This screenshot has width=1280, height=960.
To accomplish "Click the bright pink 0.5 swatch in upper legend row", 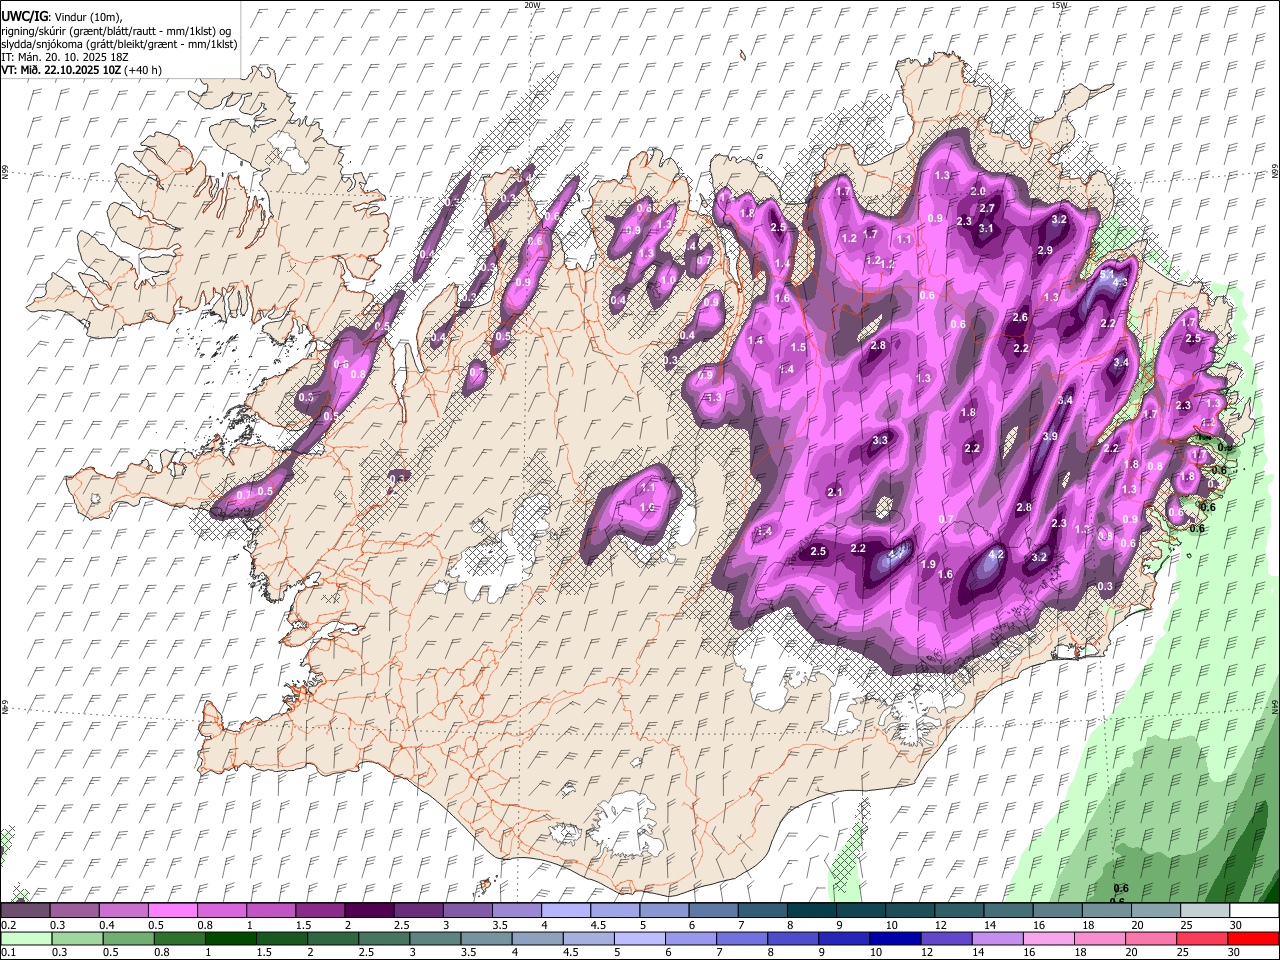I will tap(172, 910).
